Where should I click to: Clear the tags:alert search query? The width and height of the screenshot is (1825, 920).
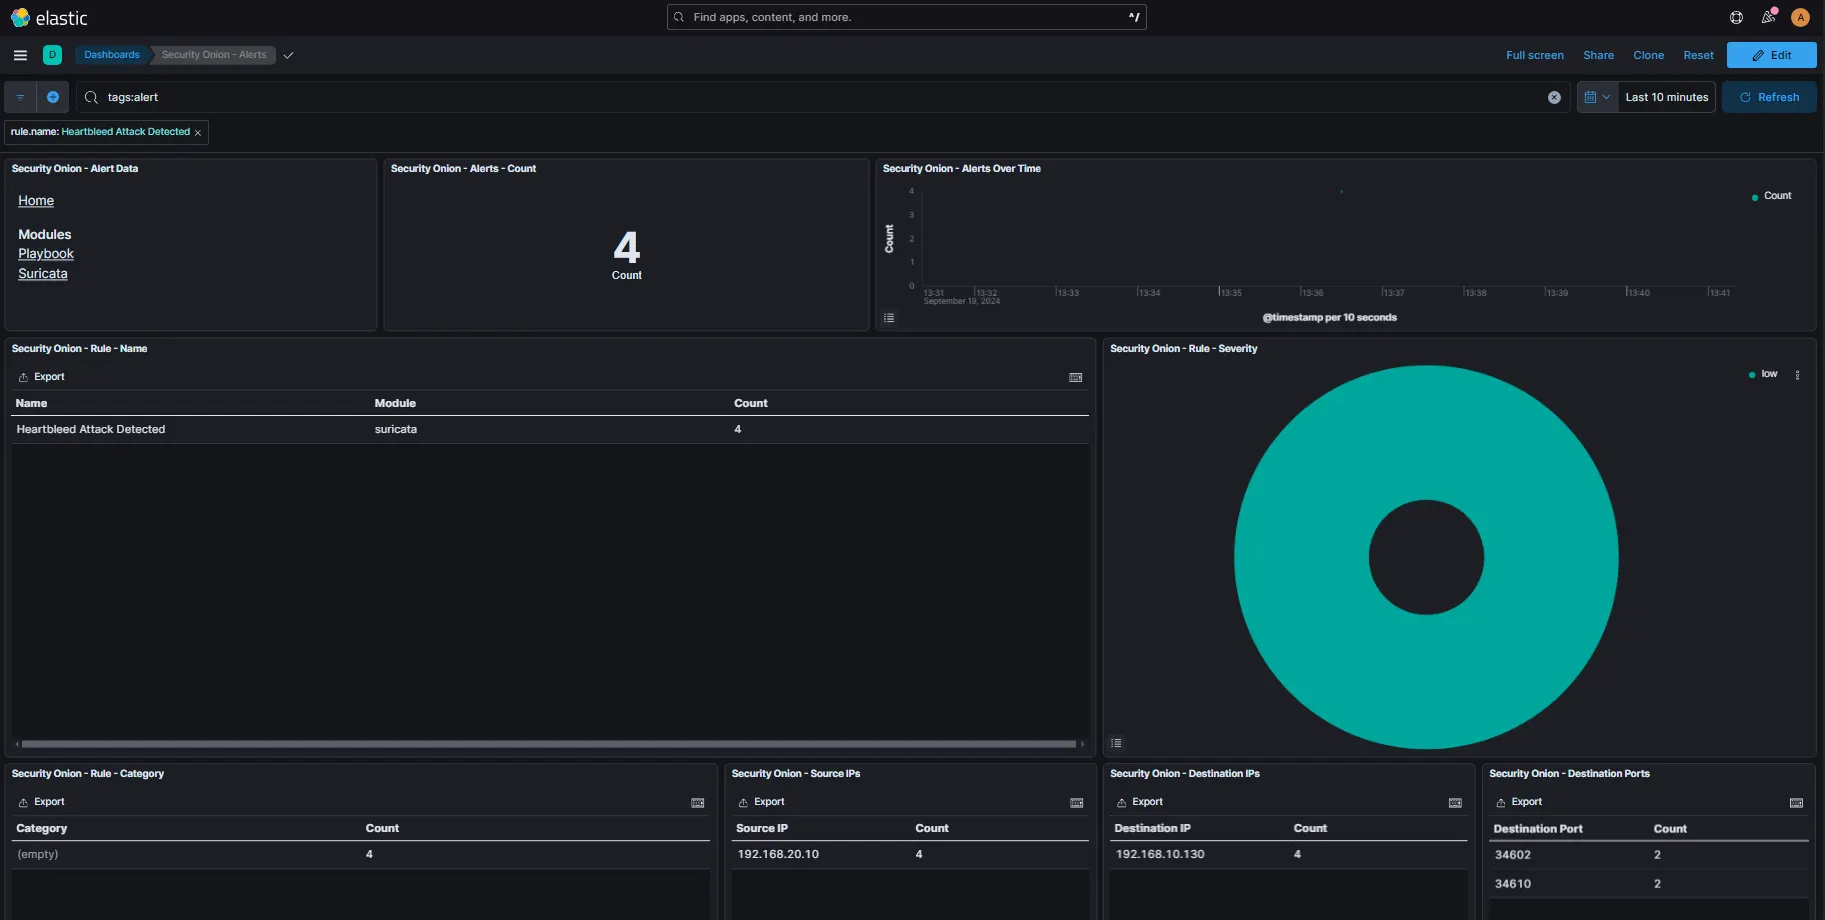pos(1554,97)
